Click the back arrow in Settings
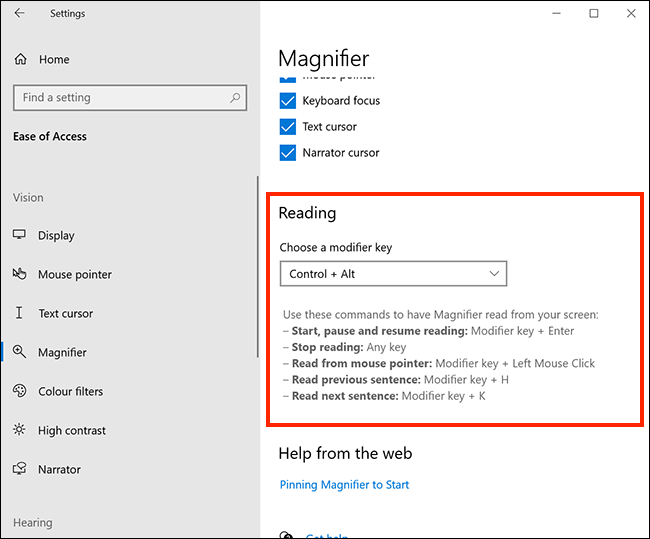 coord(20,14)
